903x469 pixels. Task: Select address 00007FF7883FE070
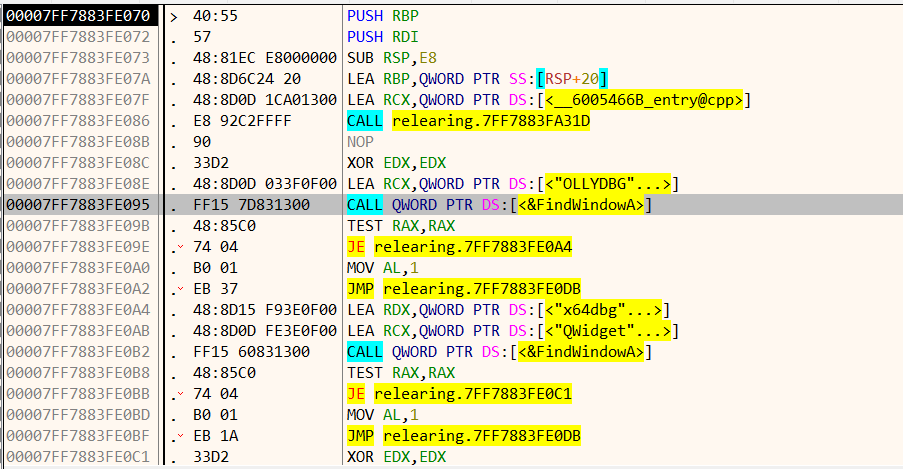[x=77, y=16]
